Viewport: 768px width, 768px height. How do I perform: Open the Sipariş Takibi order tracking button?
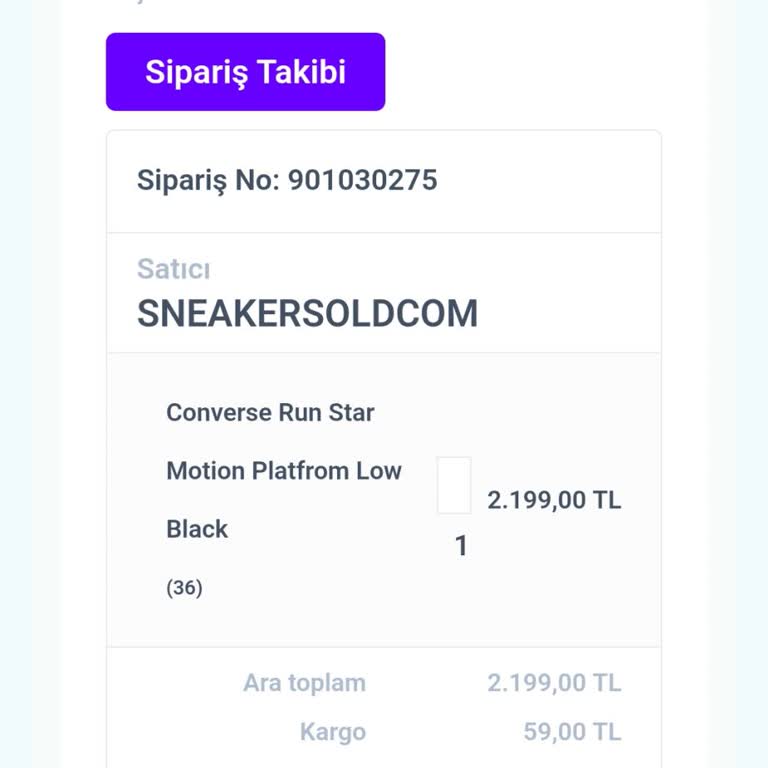245,72
